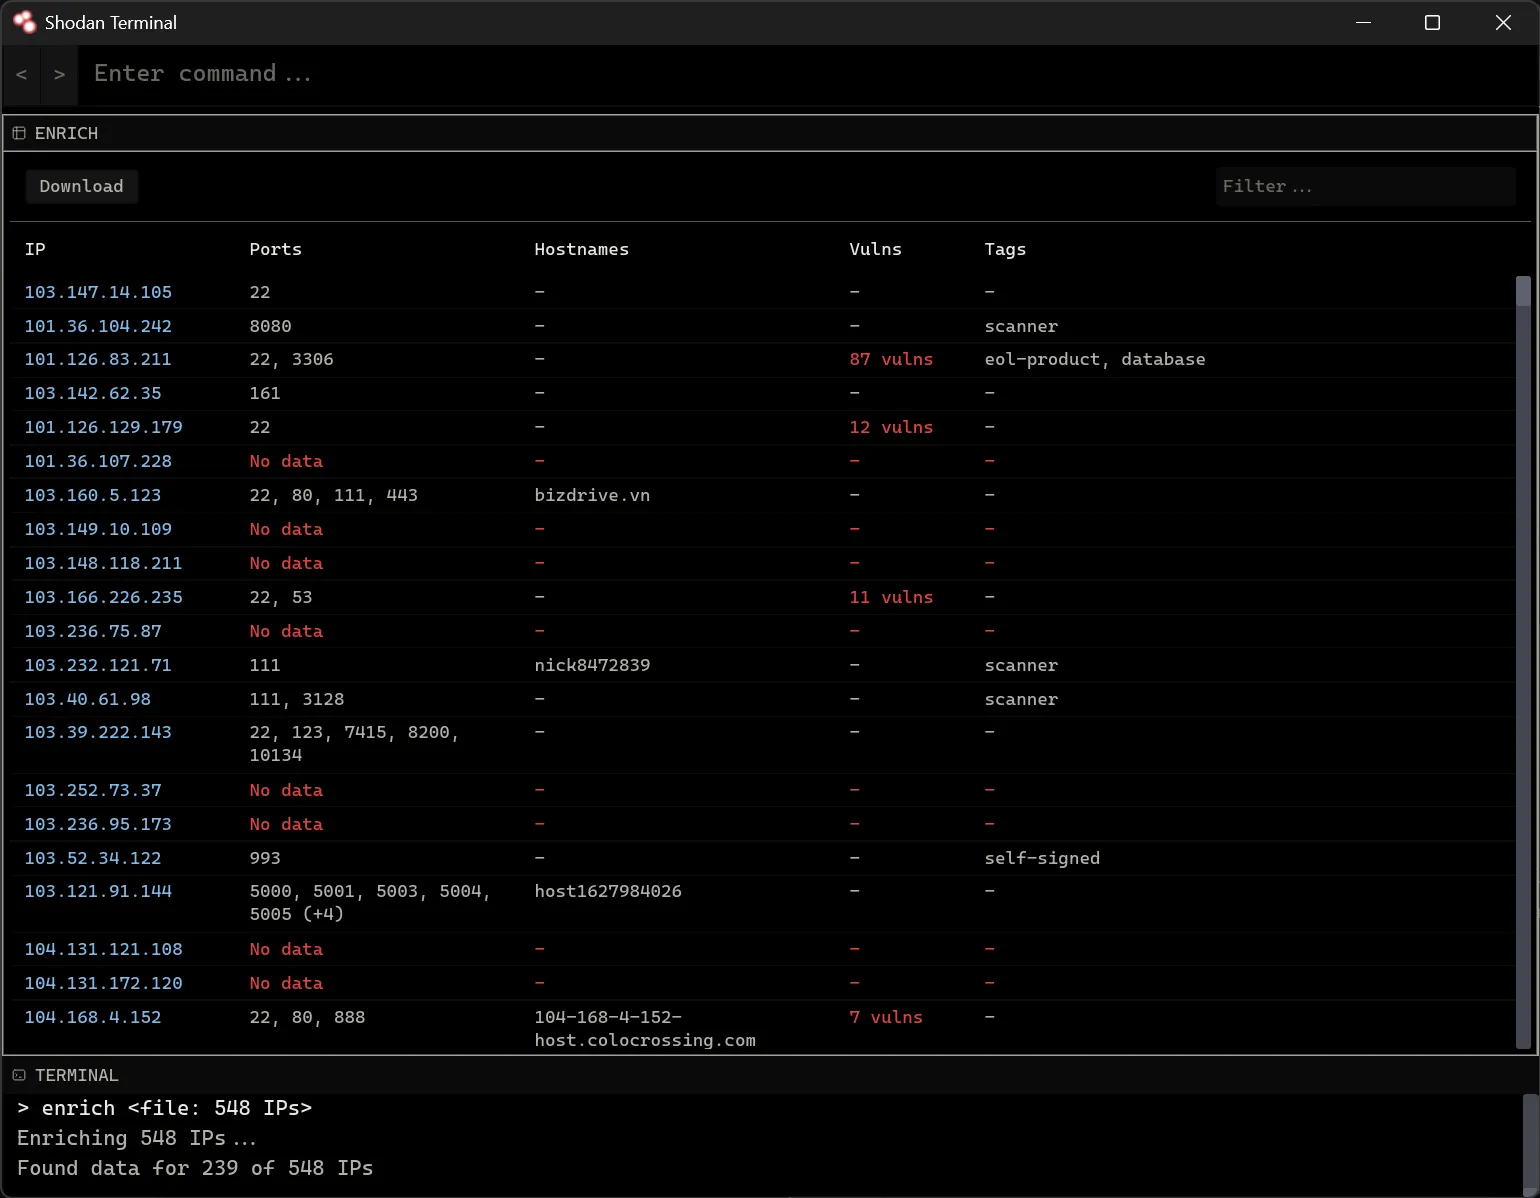Click the bizdrive.vn hostname
This screenshot has height=1198, width=1540.
592,495
